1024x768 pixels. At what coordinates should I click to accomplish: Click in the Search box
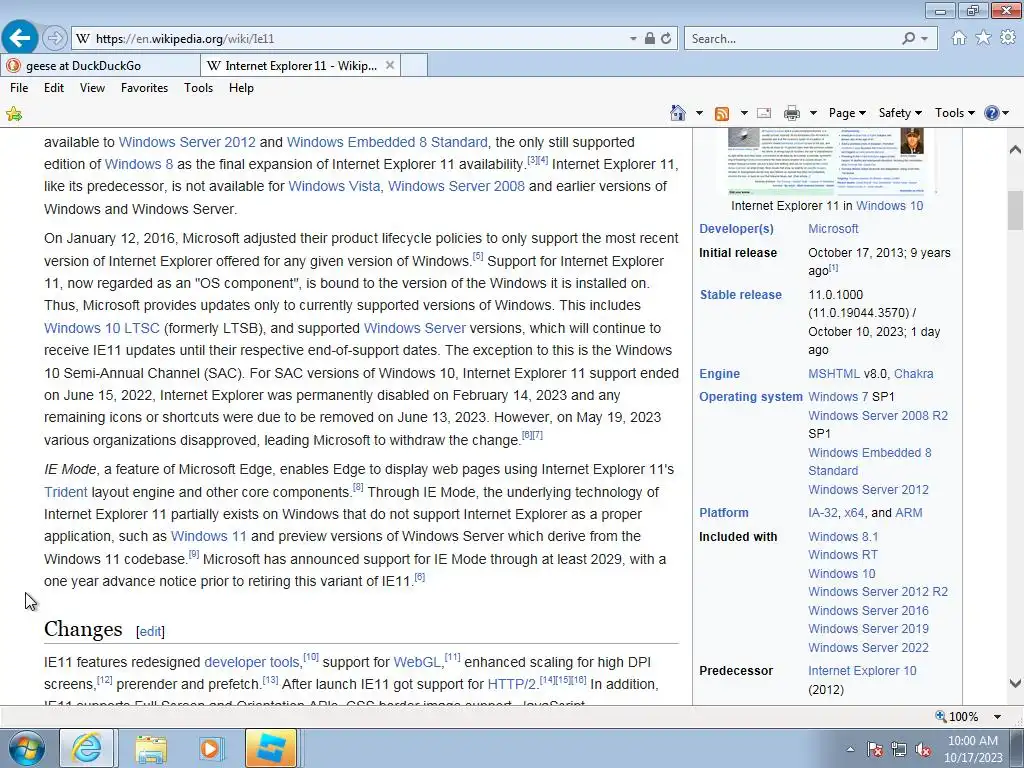[793, 39]
